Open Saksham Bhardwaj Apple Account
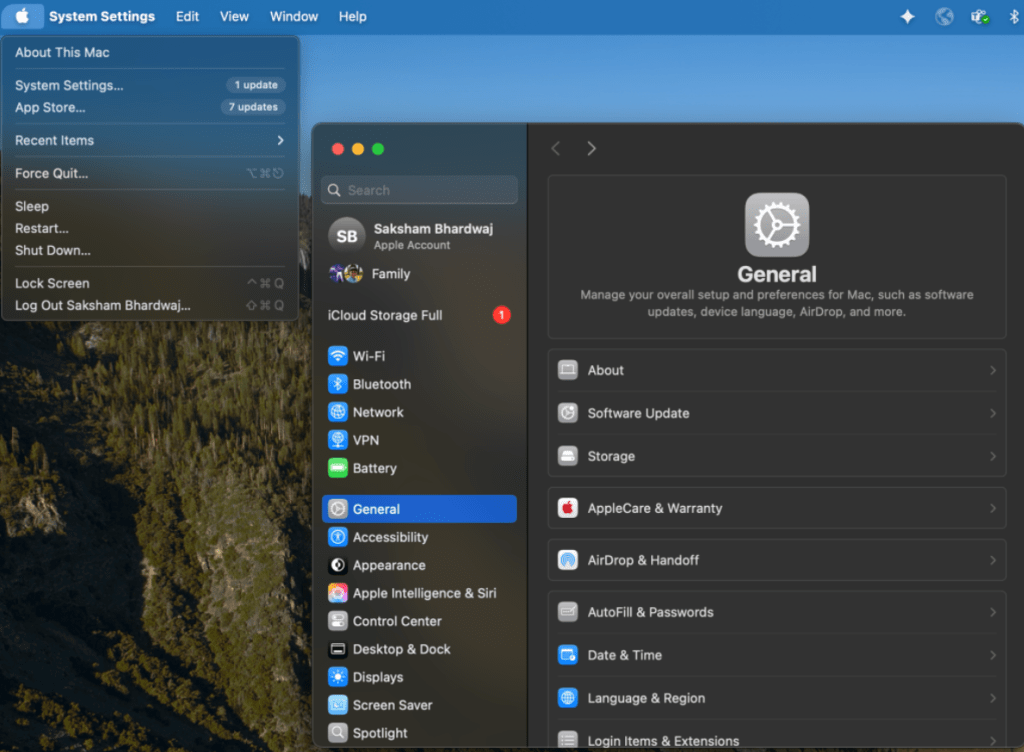This screenshot has height=752, width=1024. click(419, 236)
